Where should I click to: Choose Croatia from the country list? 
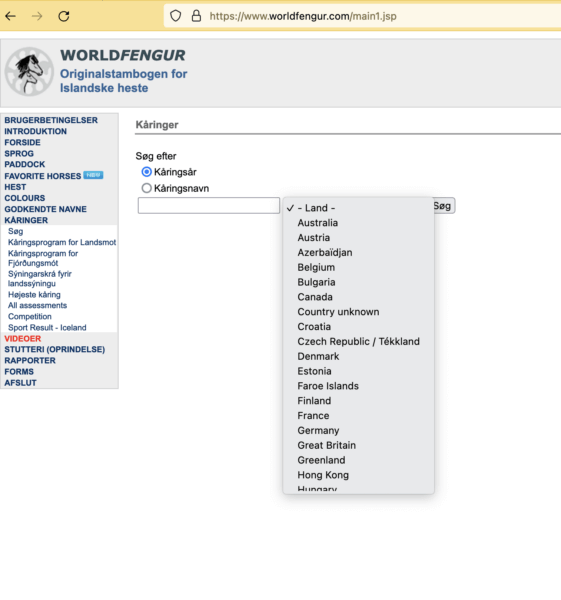tap(359, 327)
